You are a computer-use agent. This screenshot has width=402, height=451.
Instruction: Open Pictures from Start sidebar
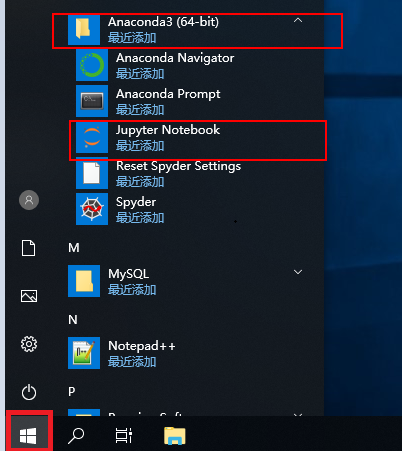tap(29, 296)
